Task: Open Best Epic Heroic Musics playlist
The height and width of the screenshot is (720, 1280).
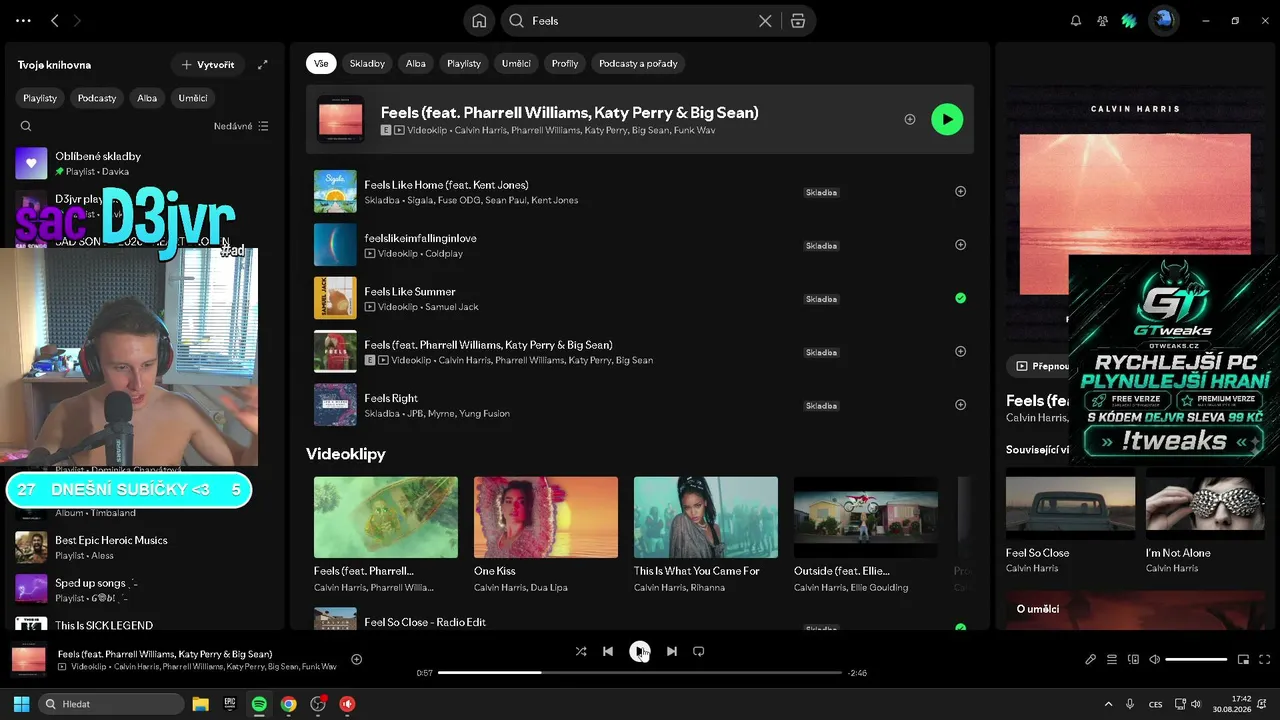Action: (144, 547)
